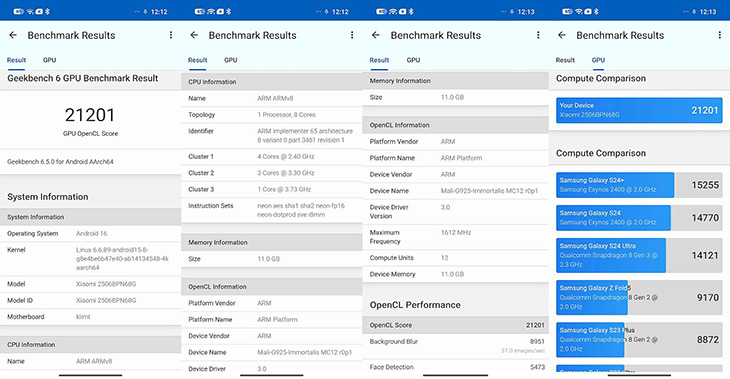The width and height of the screenshot is (730, 379).
Task: Select the Compute Units value 12
Action: pyautogui.click(x=444, y=257)
